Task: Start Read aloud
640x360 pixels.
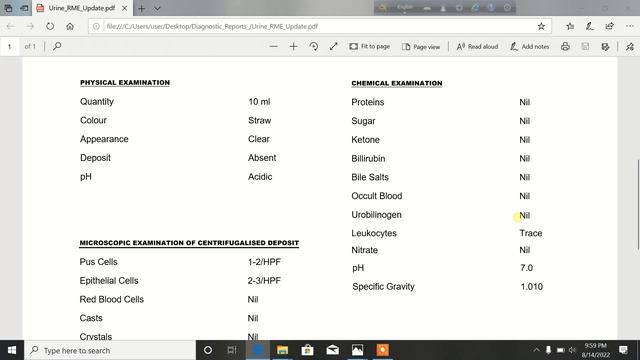Action: 477,47
